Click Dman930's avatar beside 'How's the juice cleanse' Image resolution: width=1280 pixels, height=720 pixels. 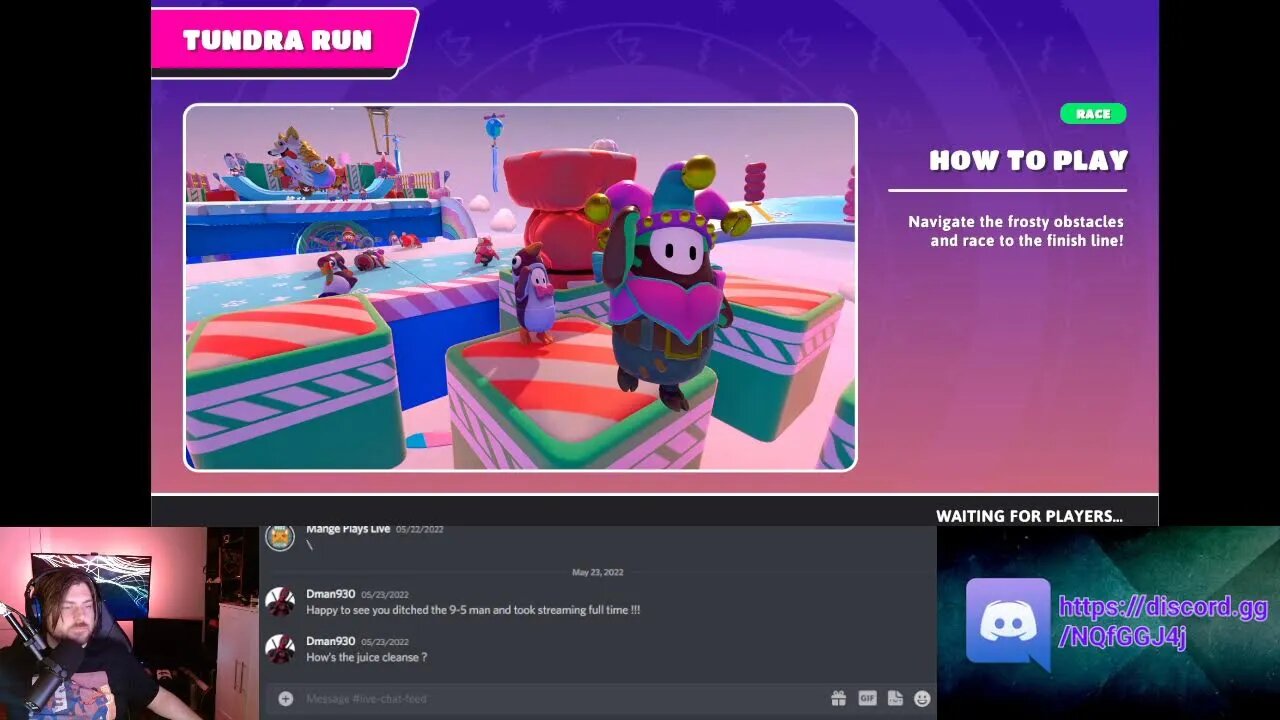point(280,649)
